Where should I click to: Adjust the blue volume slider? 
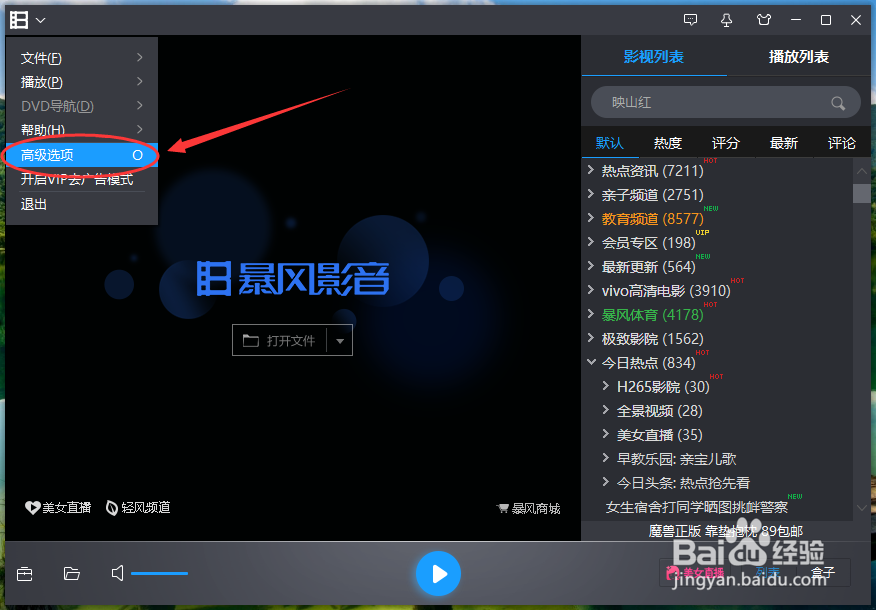tap(159, 574)
